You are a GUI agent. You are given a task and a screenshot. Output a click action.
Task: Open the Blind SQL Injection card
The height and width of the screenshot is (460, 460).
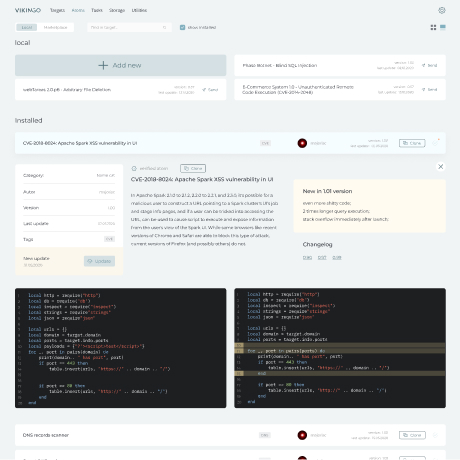click(340, 65)
